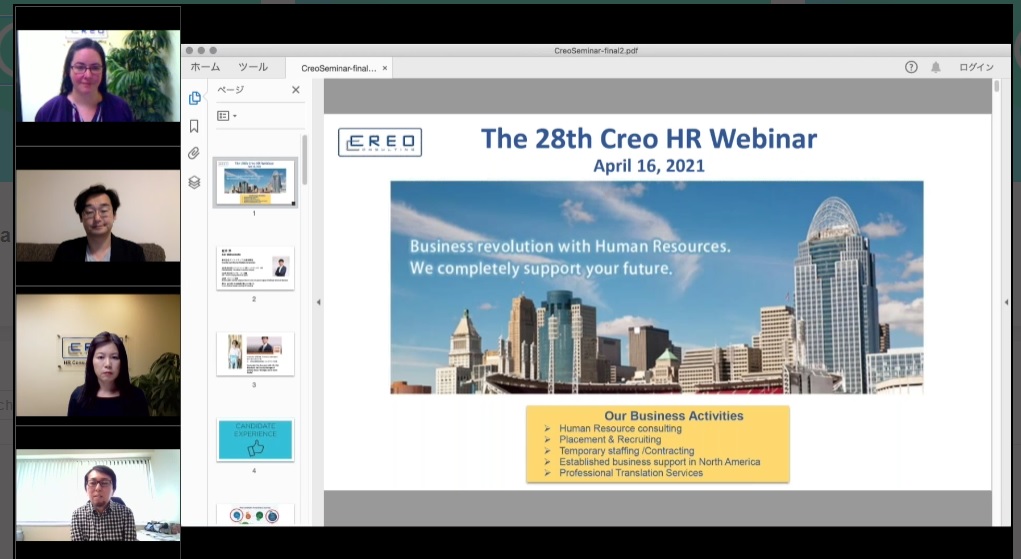The height and width of the screenshot is (559, 1021).
Task: Click the 'CreoSeminar-final2.pdf' window title
Action: pyautogui.click(x=596, y=50)
